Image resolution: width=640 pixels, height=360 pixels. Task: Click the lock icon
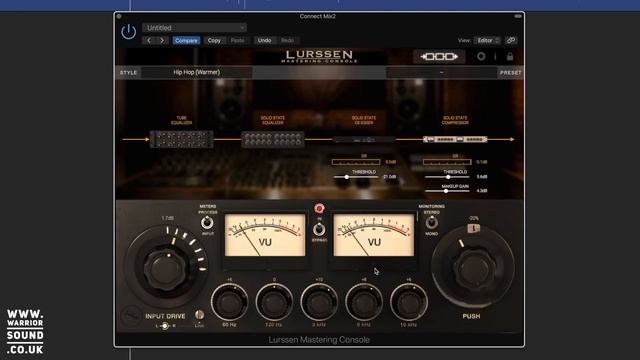(x=510, y=56)
